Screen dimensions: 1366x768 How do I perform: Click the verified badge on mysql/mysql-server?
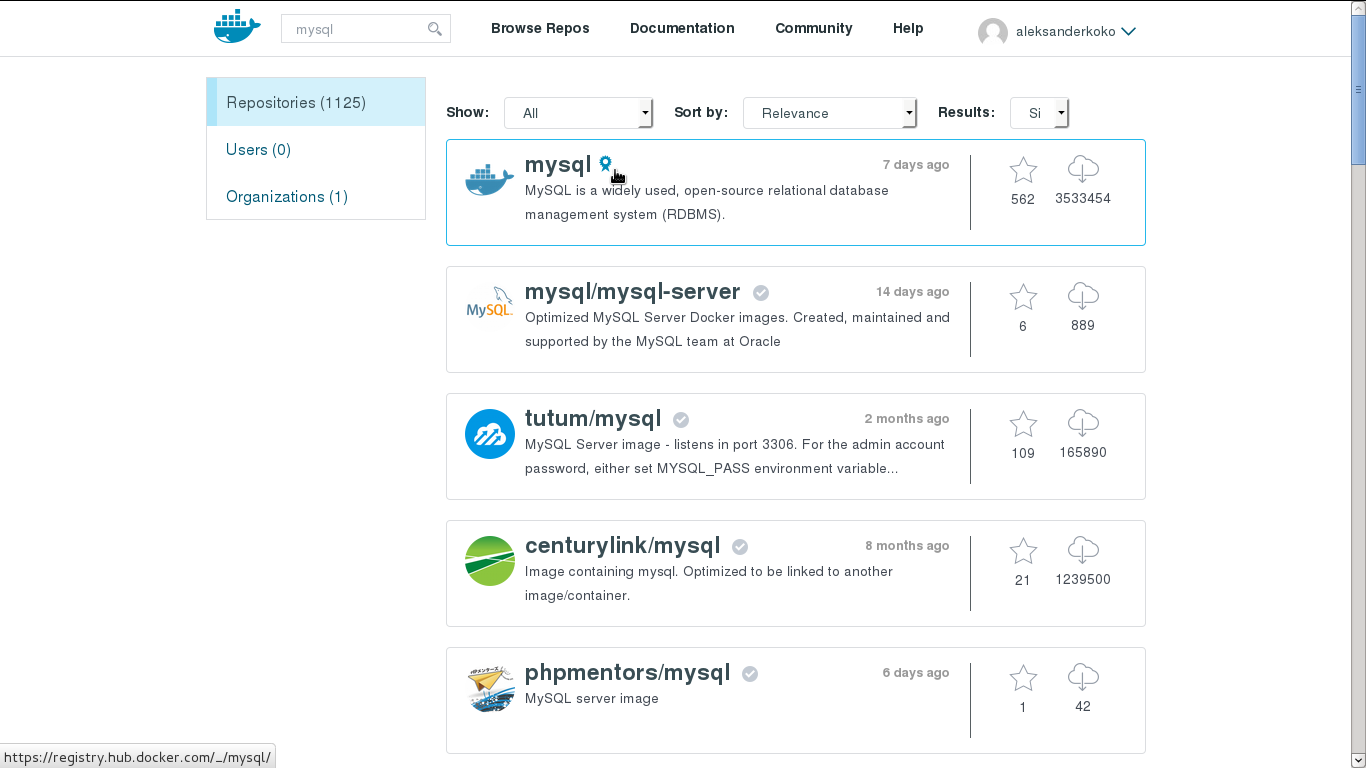[x=760, y=292]
